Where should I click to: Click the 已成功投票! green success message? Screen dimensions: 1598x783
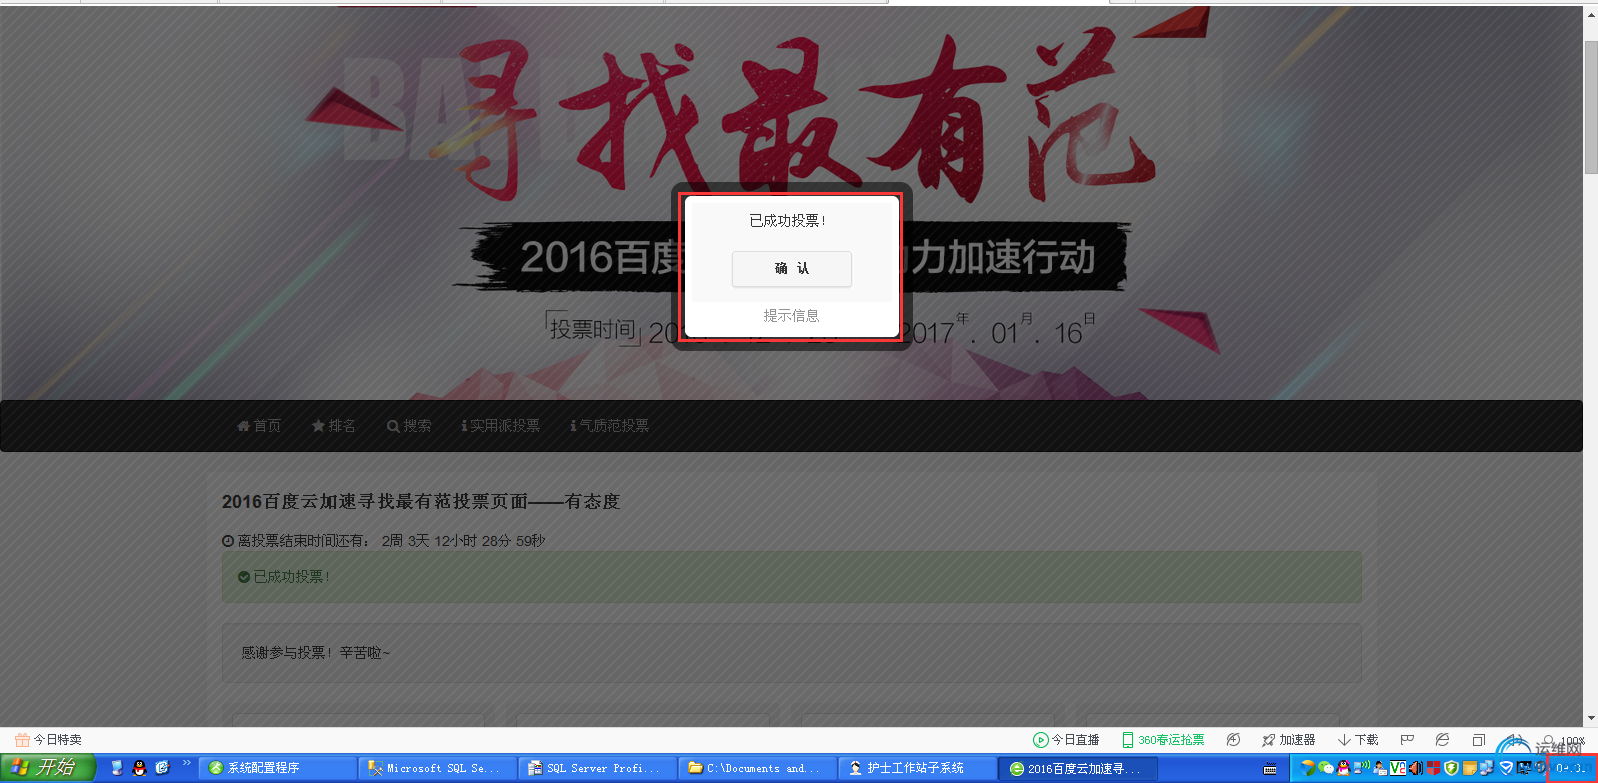click(x=791, y=577)
